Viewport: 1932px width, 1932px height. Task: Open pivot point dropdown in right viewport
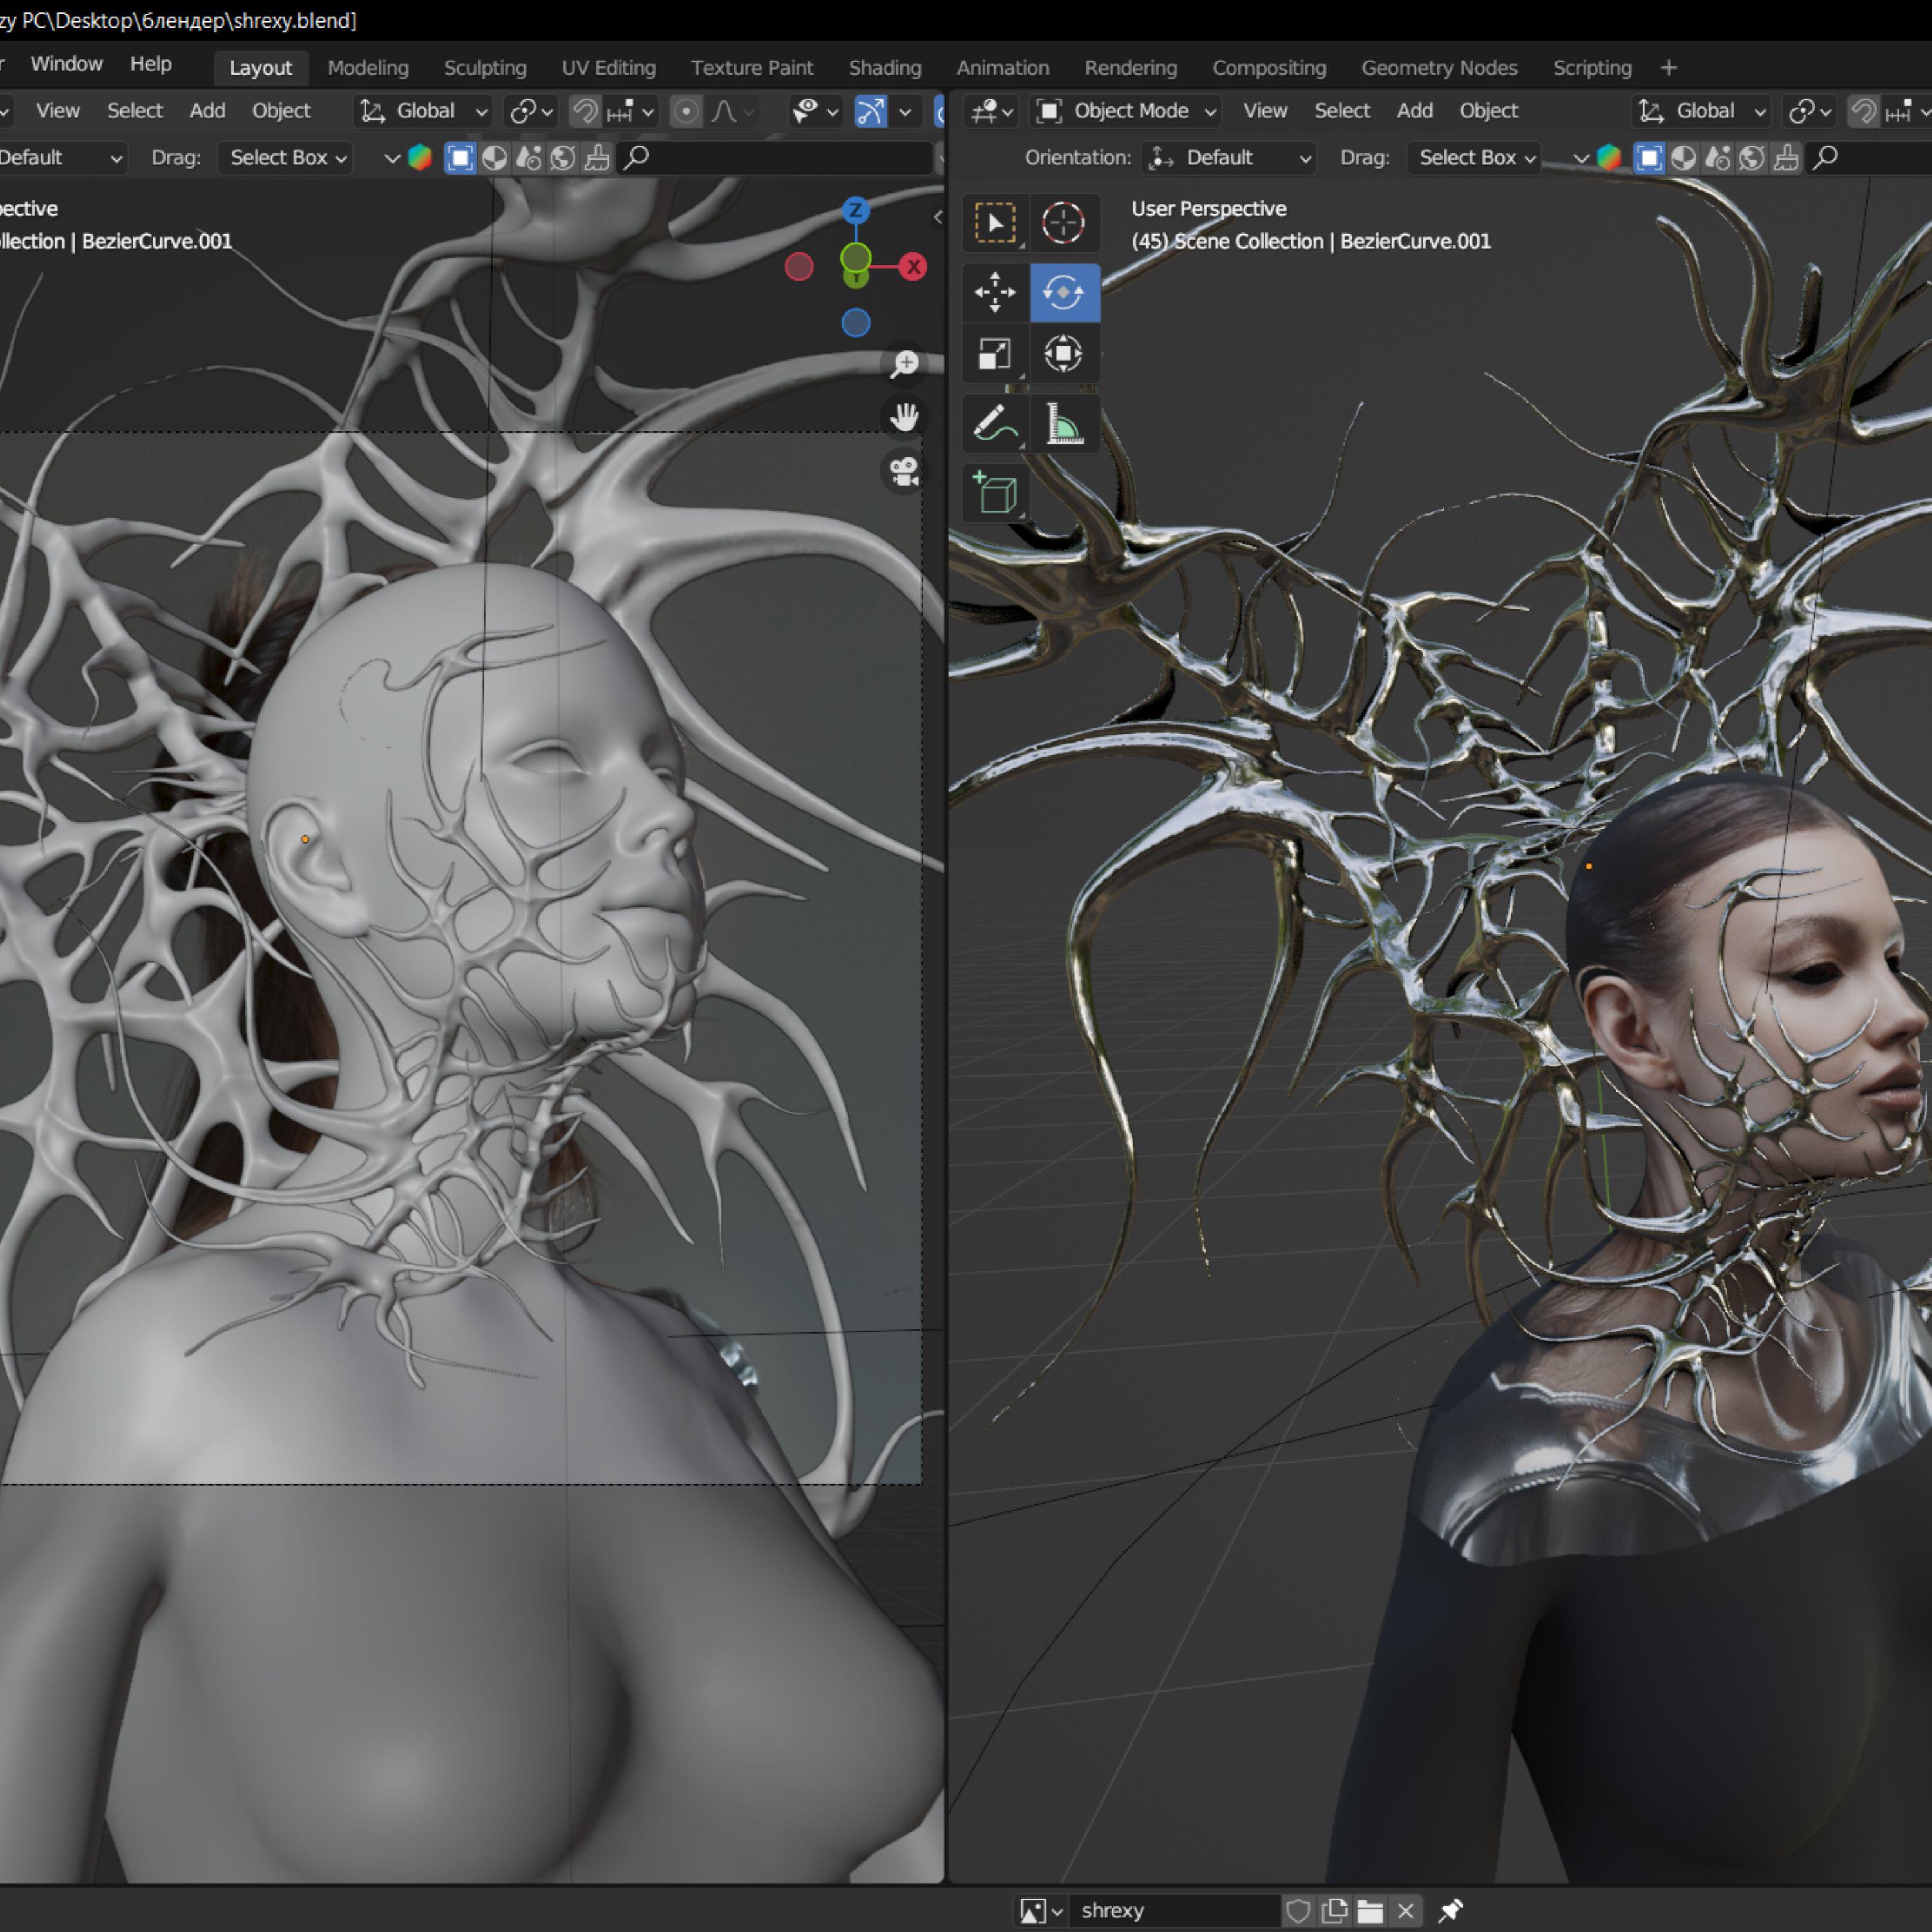click(x=1810, y=111)
